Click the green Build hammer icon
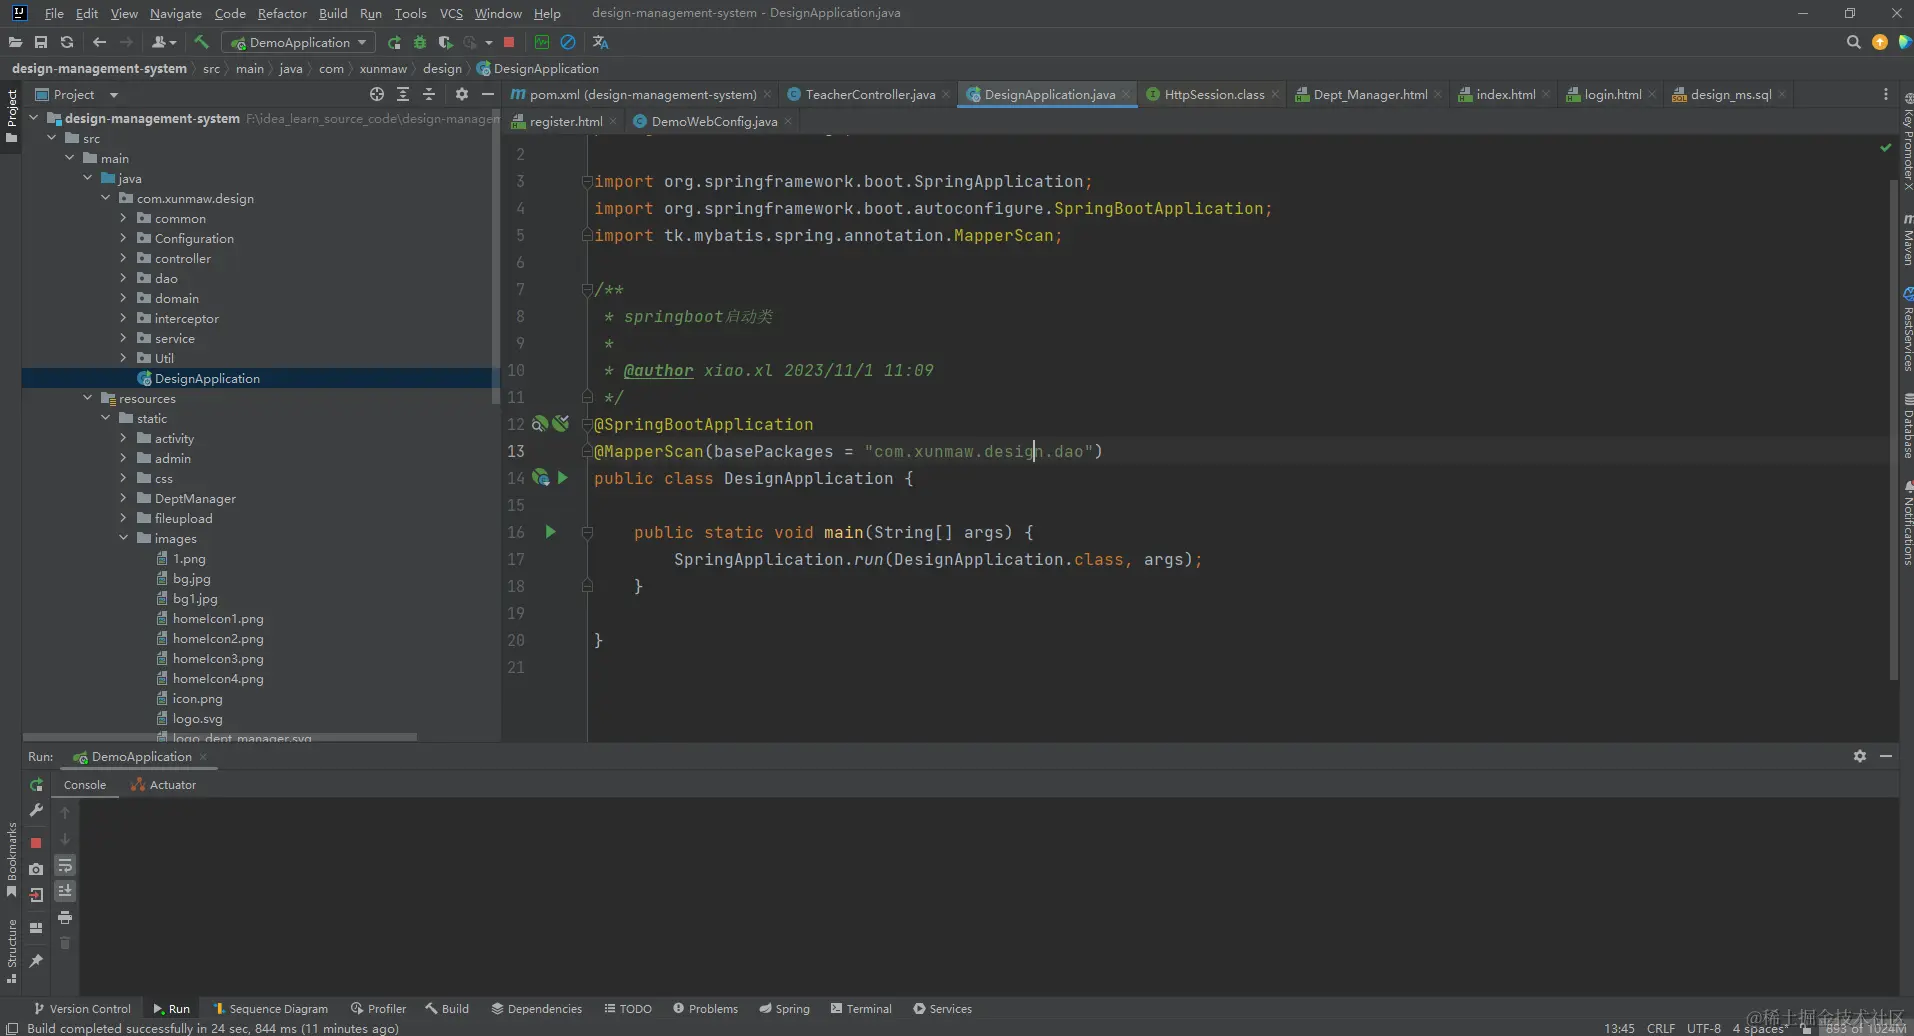Screen dimensions: 1914x1036 click(x=201, y=42)
